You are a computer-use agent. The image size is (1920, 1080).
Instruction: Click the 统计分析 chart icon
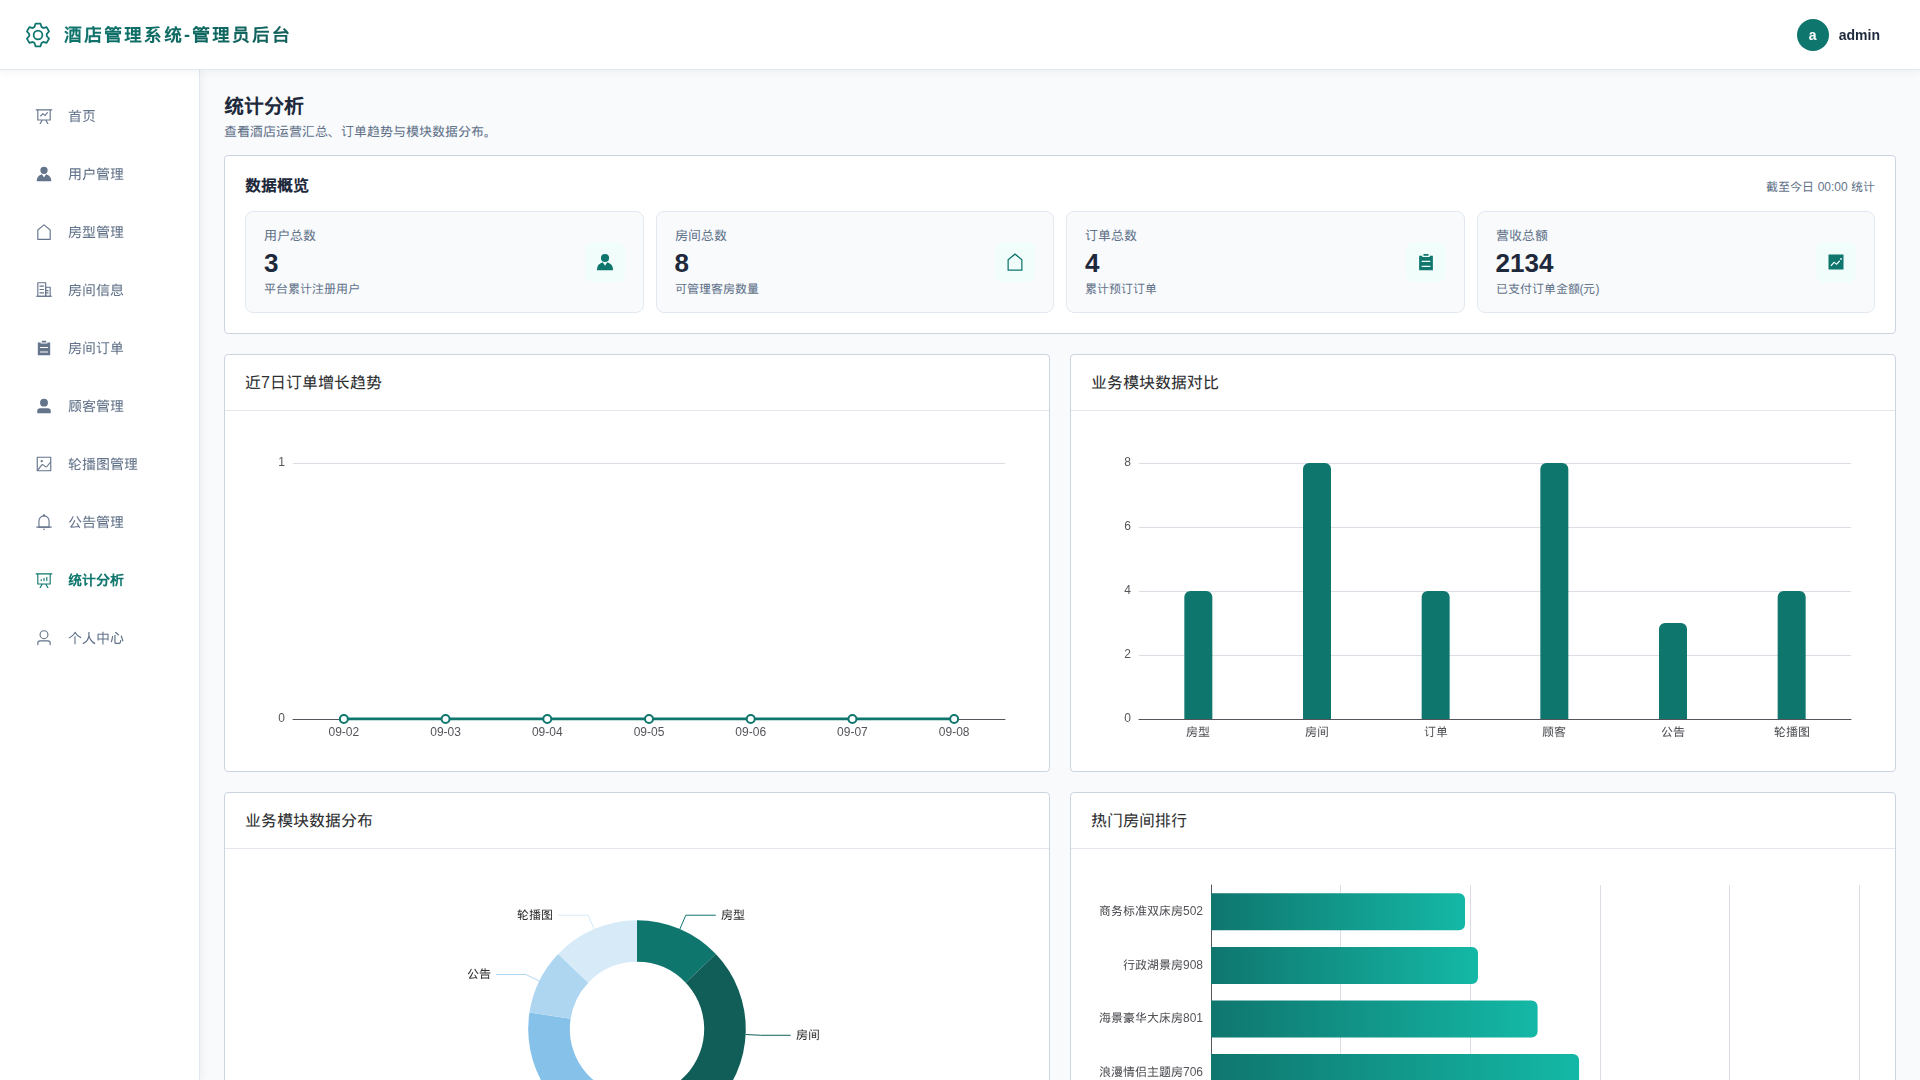tap(44, 580)
